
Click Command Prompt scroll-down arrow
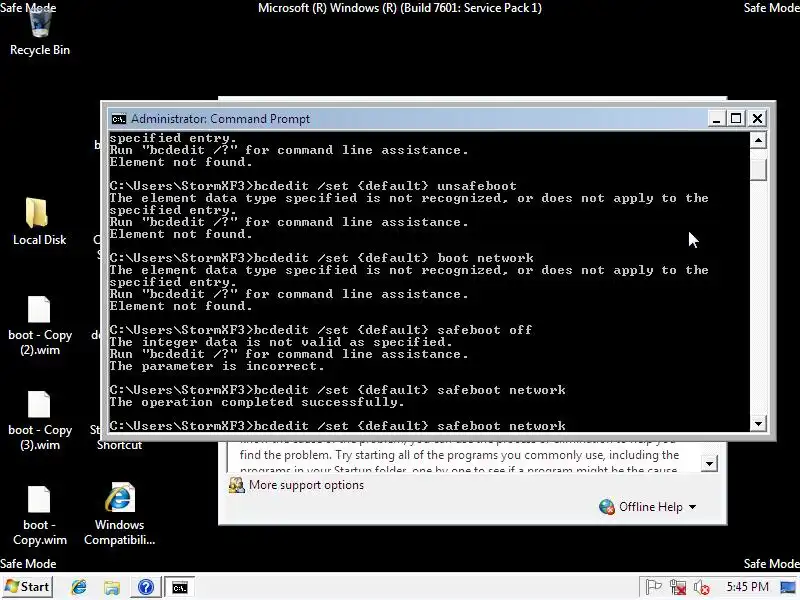click(758, 423)
